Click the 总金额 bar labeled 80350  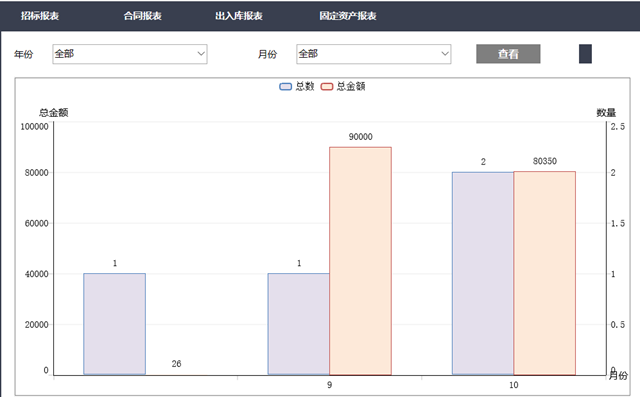(x=544, y=273)
